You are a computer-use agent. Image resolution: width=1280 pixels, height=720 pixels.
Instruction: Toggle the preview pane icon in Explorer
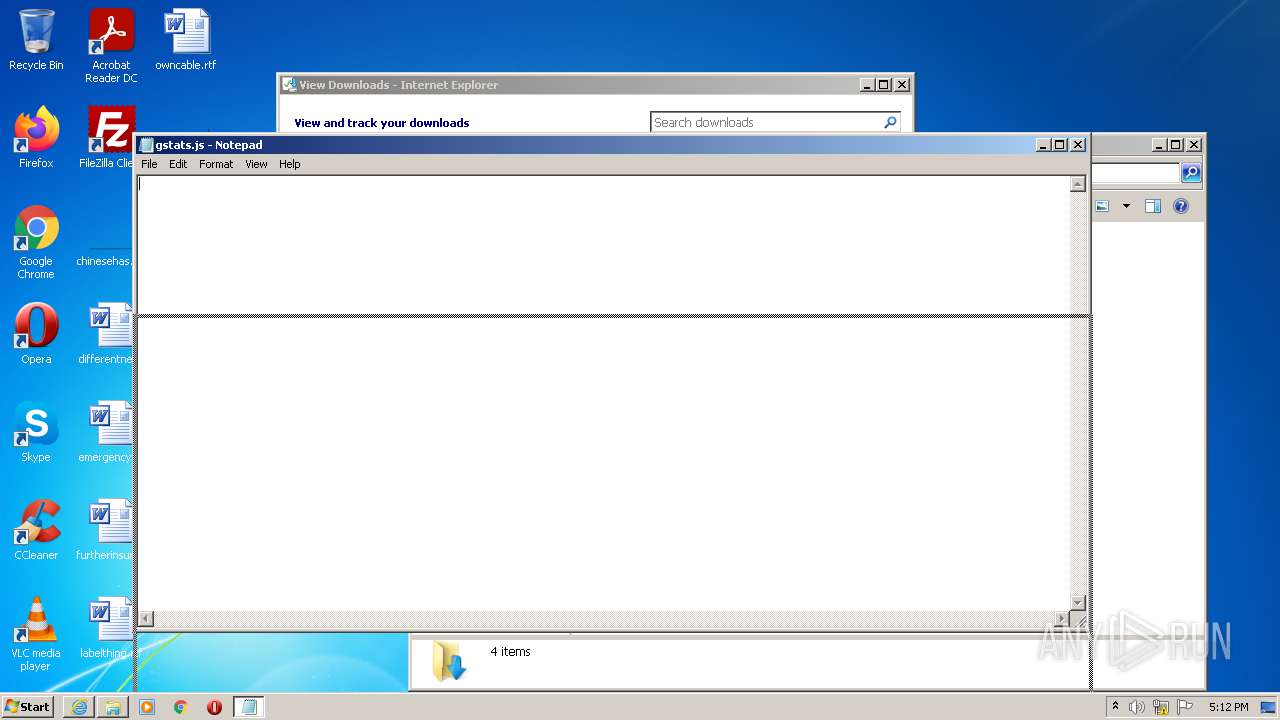(1153, 206)
